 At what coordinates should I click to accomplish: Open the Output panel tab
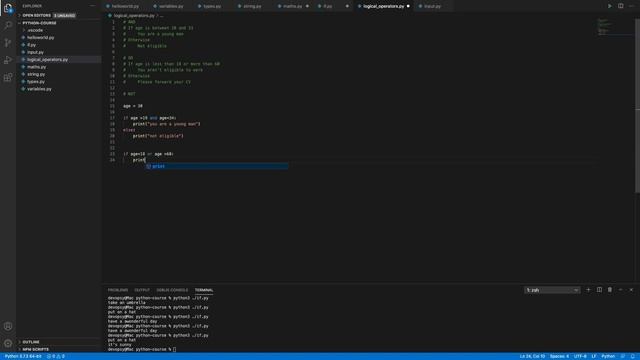(142, 290)
